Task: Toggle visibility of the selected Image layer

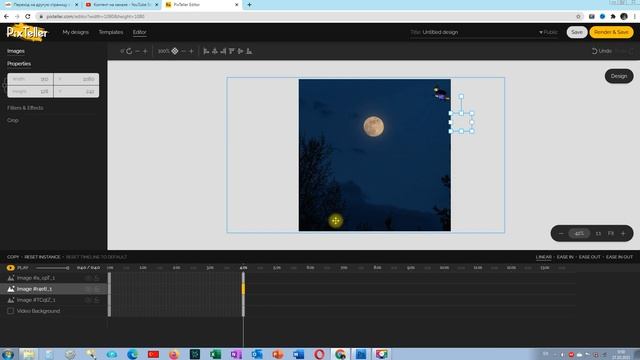Action: click(x=88, y=289)
